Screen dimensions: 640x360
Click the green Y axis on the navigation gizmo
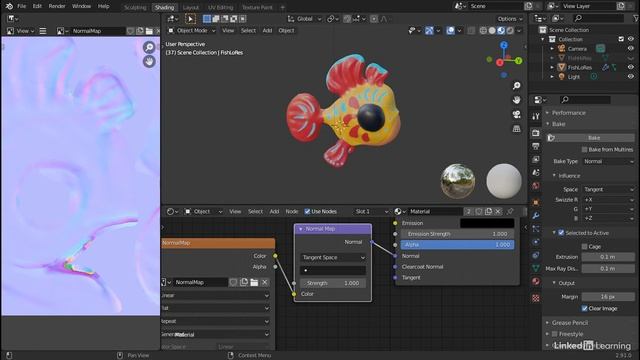coord(518,61)
